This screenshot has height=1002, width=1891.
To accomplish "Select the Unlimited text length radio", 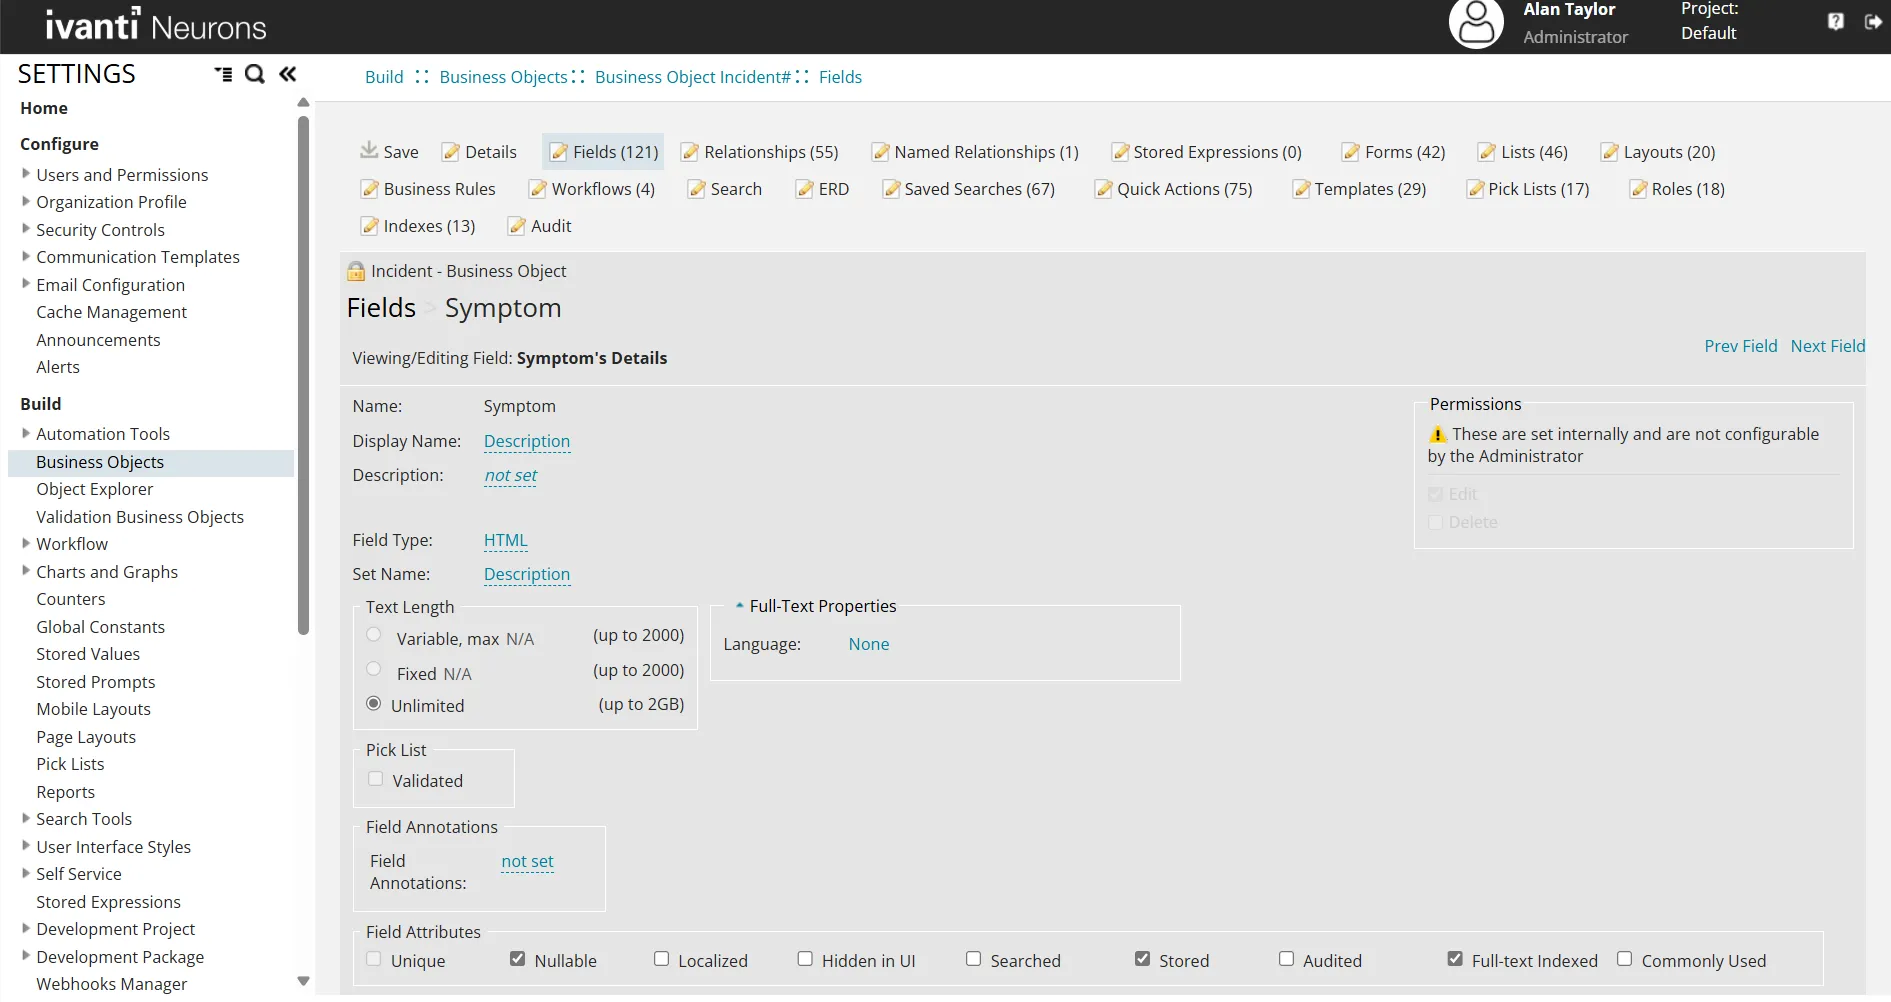I will 374,704.
